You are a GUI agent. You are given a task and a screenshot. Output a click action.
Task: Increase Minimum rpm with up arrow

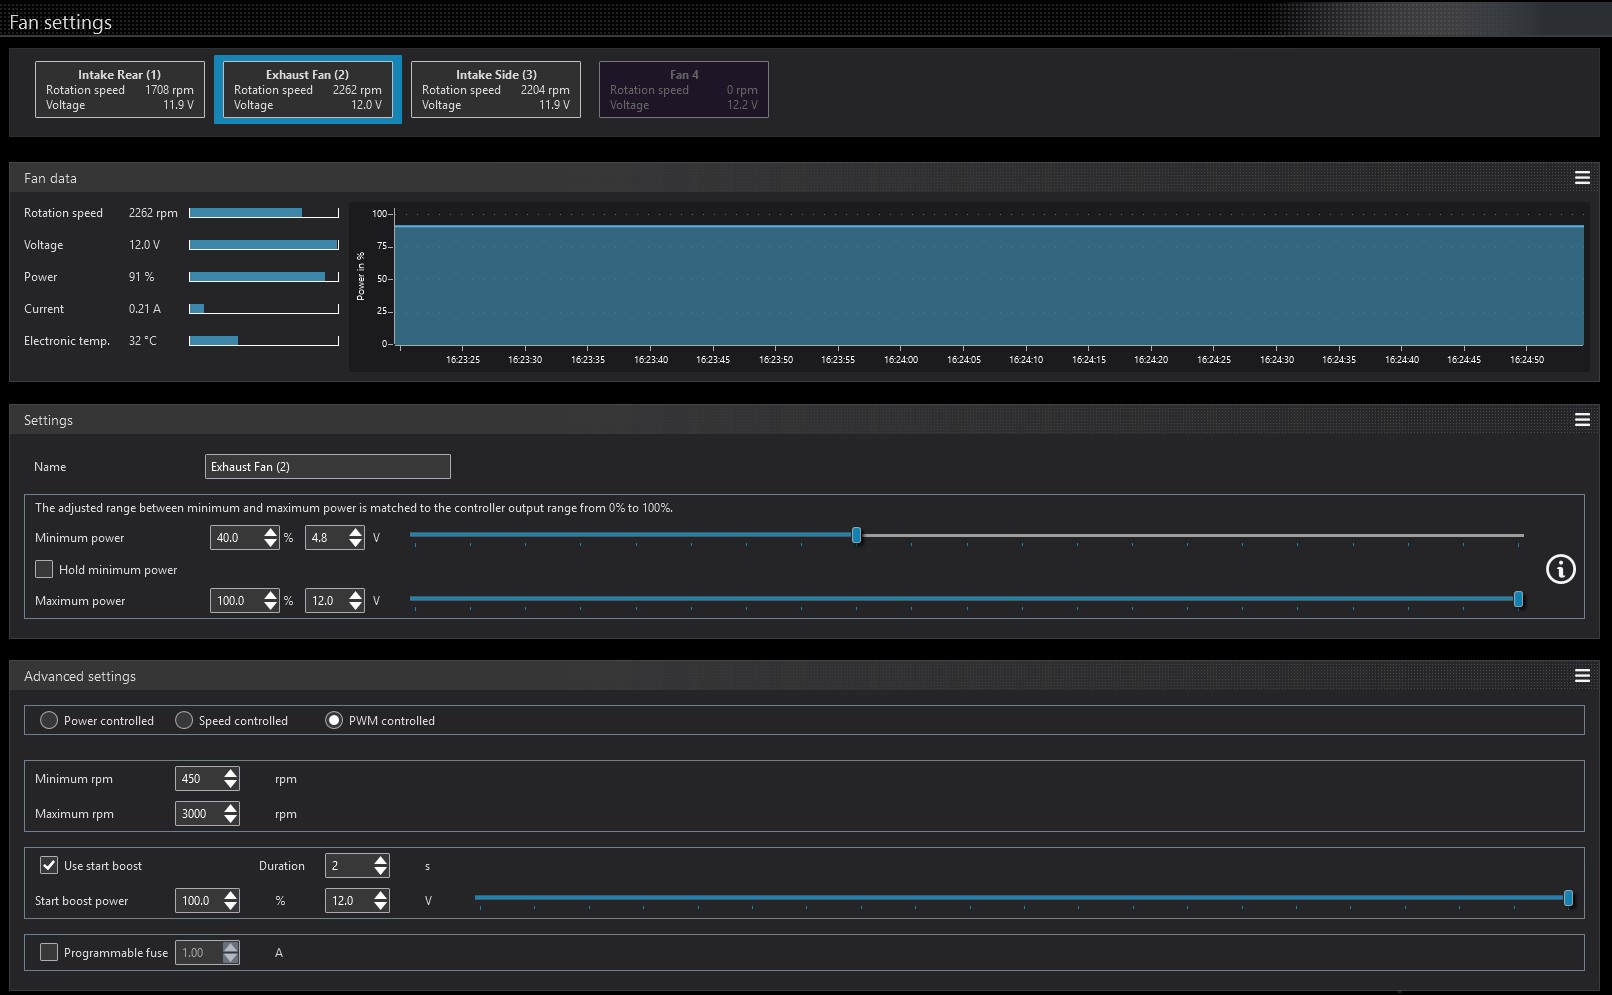(x=231, y=773)
